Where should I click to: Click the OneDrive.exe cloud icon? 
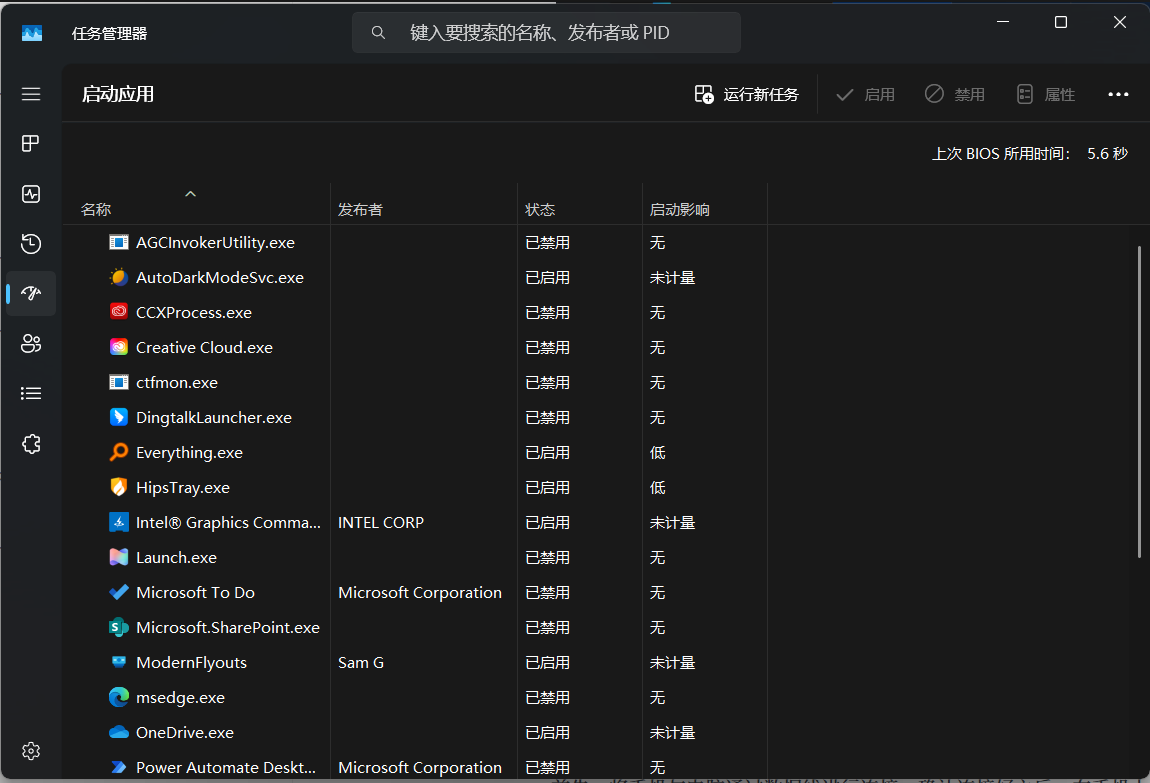[119, 732]
